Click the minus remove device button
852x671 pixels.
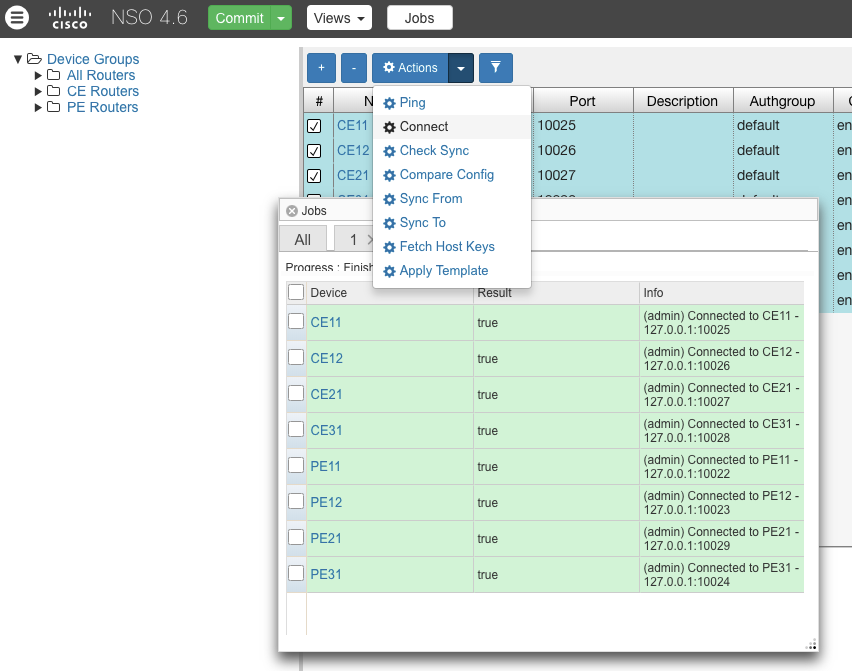(354, 67)
